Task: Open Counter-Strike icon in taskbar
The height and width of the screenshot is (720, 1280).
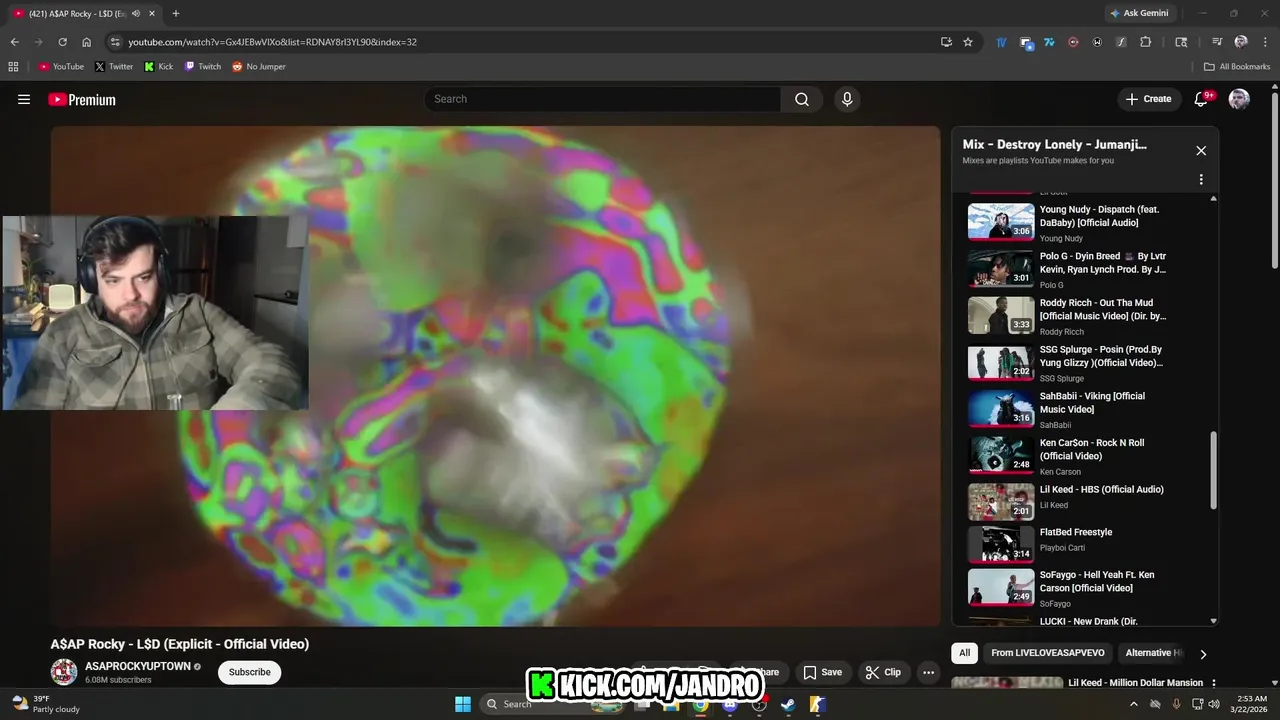Action: 817,704
